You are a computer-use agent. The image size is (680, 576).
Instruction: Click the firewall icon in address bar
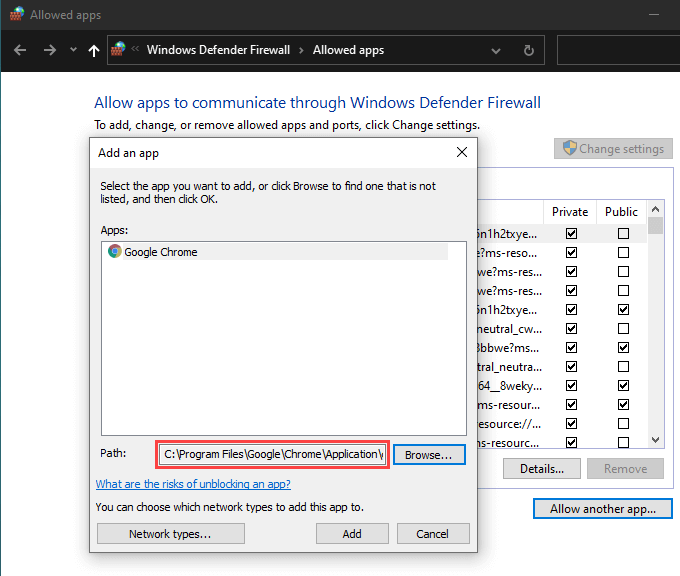click(119, 49)
